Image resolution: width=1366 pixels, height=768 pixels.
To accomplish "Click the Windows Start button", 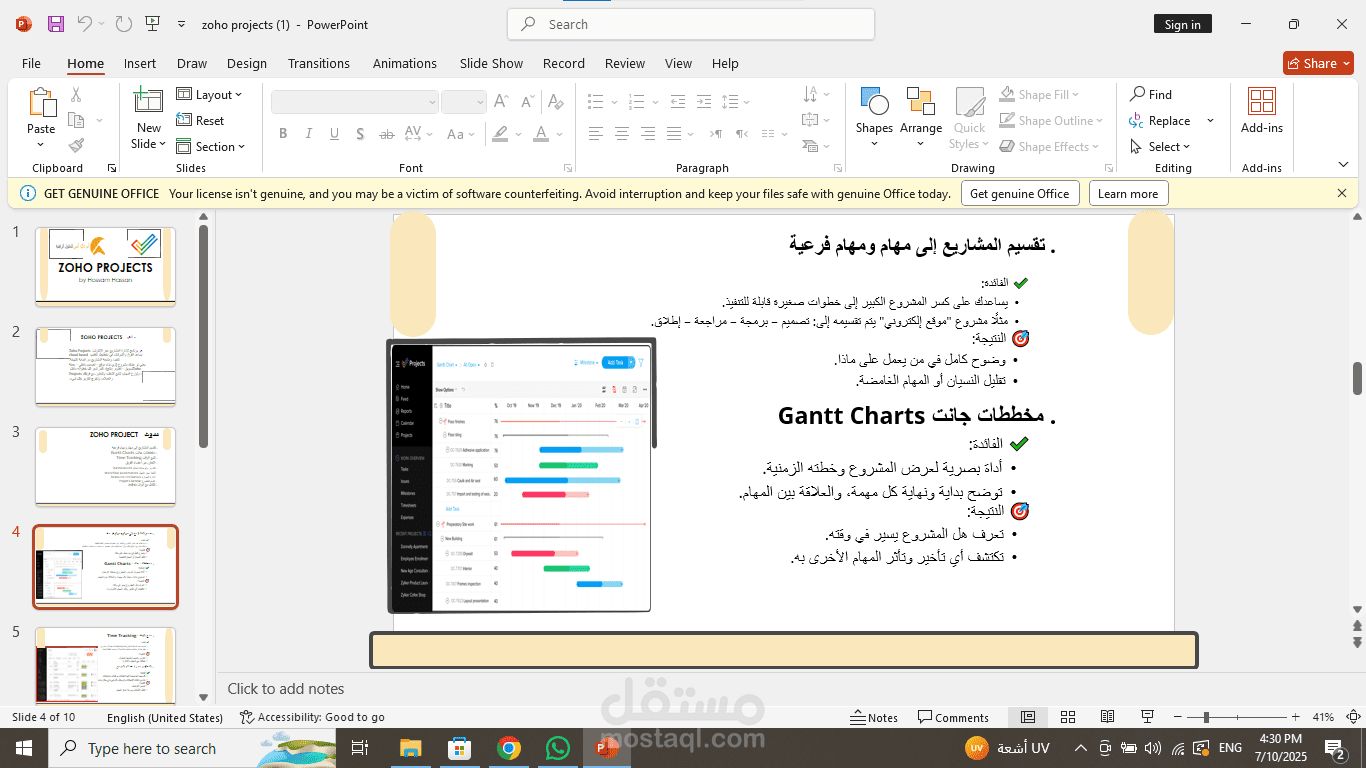I will click(24, 748).
